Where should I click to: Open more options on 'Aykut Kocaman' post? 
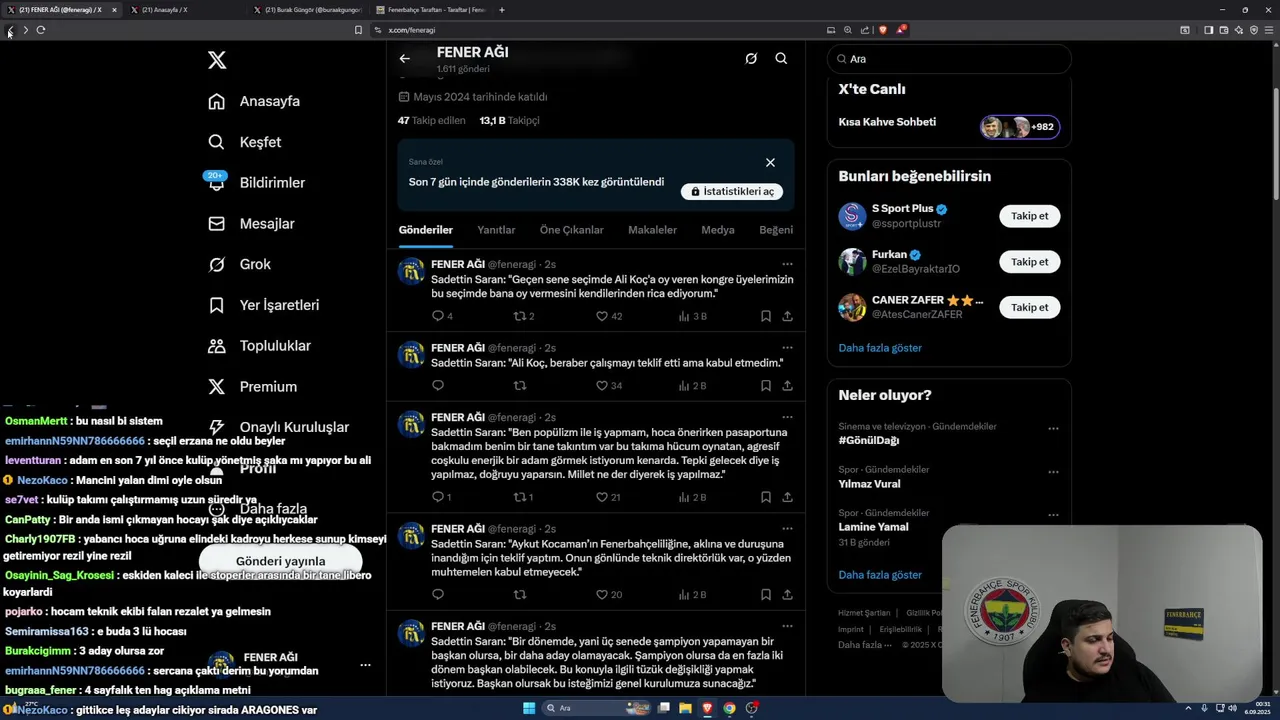787,529
